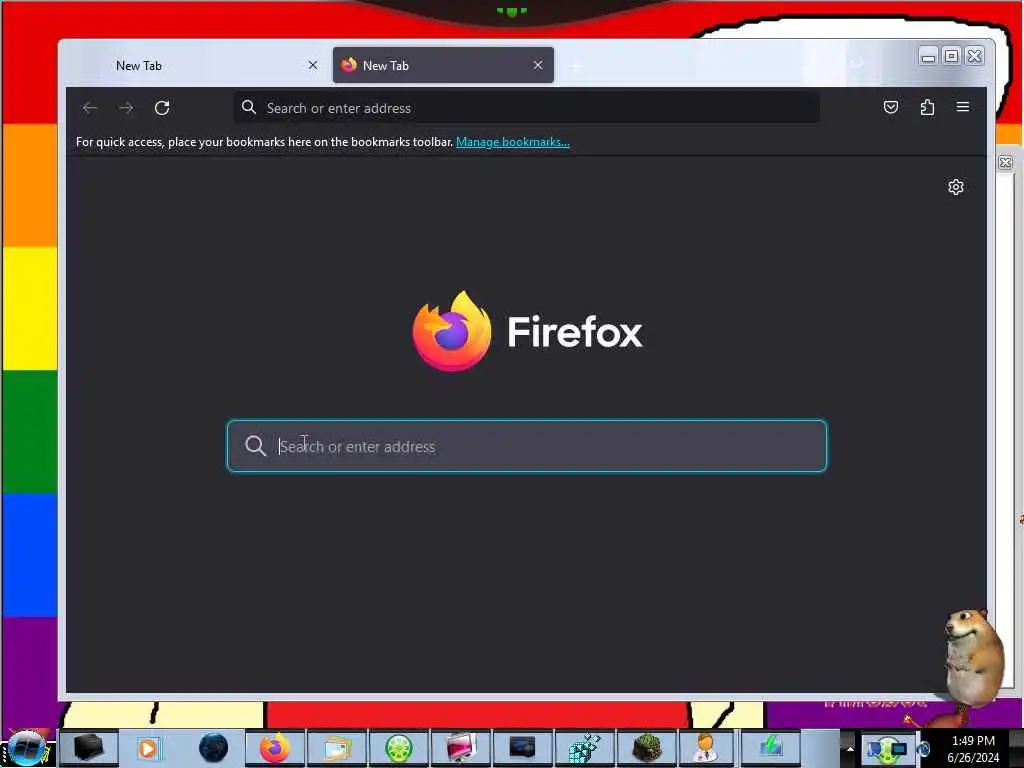Close the first New Tab
This screenshot has width=1024, height=768.
[x=313, y=65]
